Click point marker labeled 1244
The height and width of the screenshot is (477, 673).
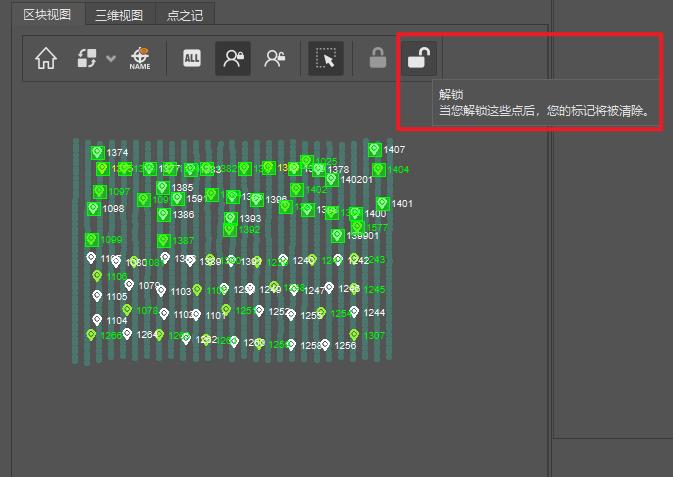pyautogui.click(x=354, y=312)
